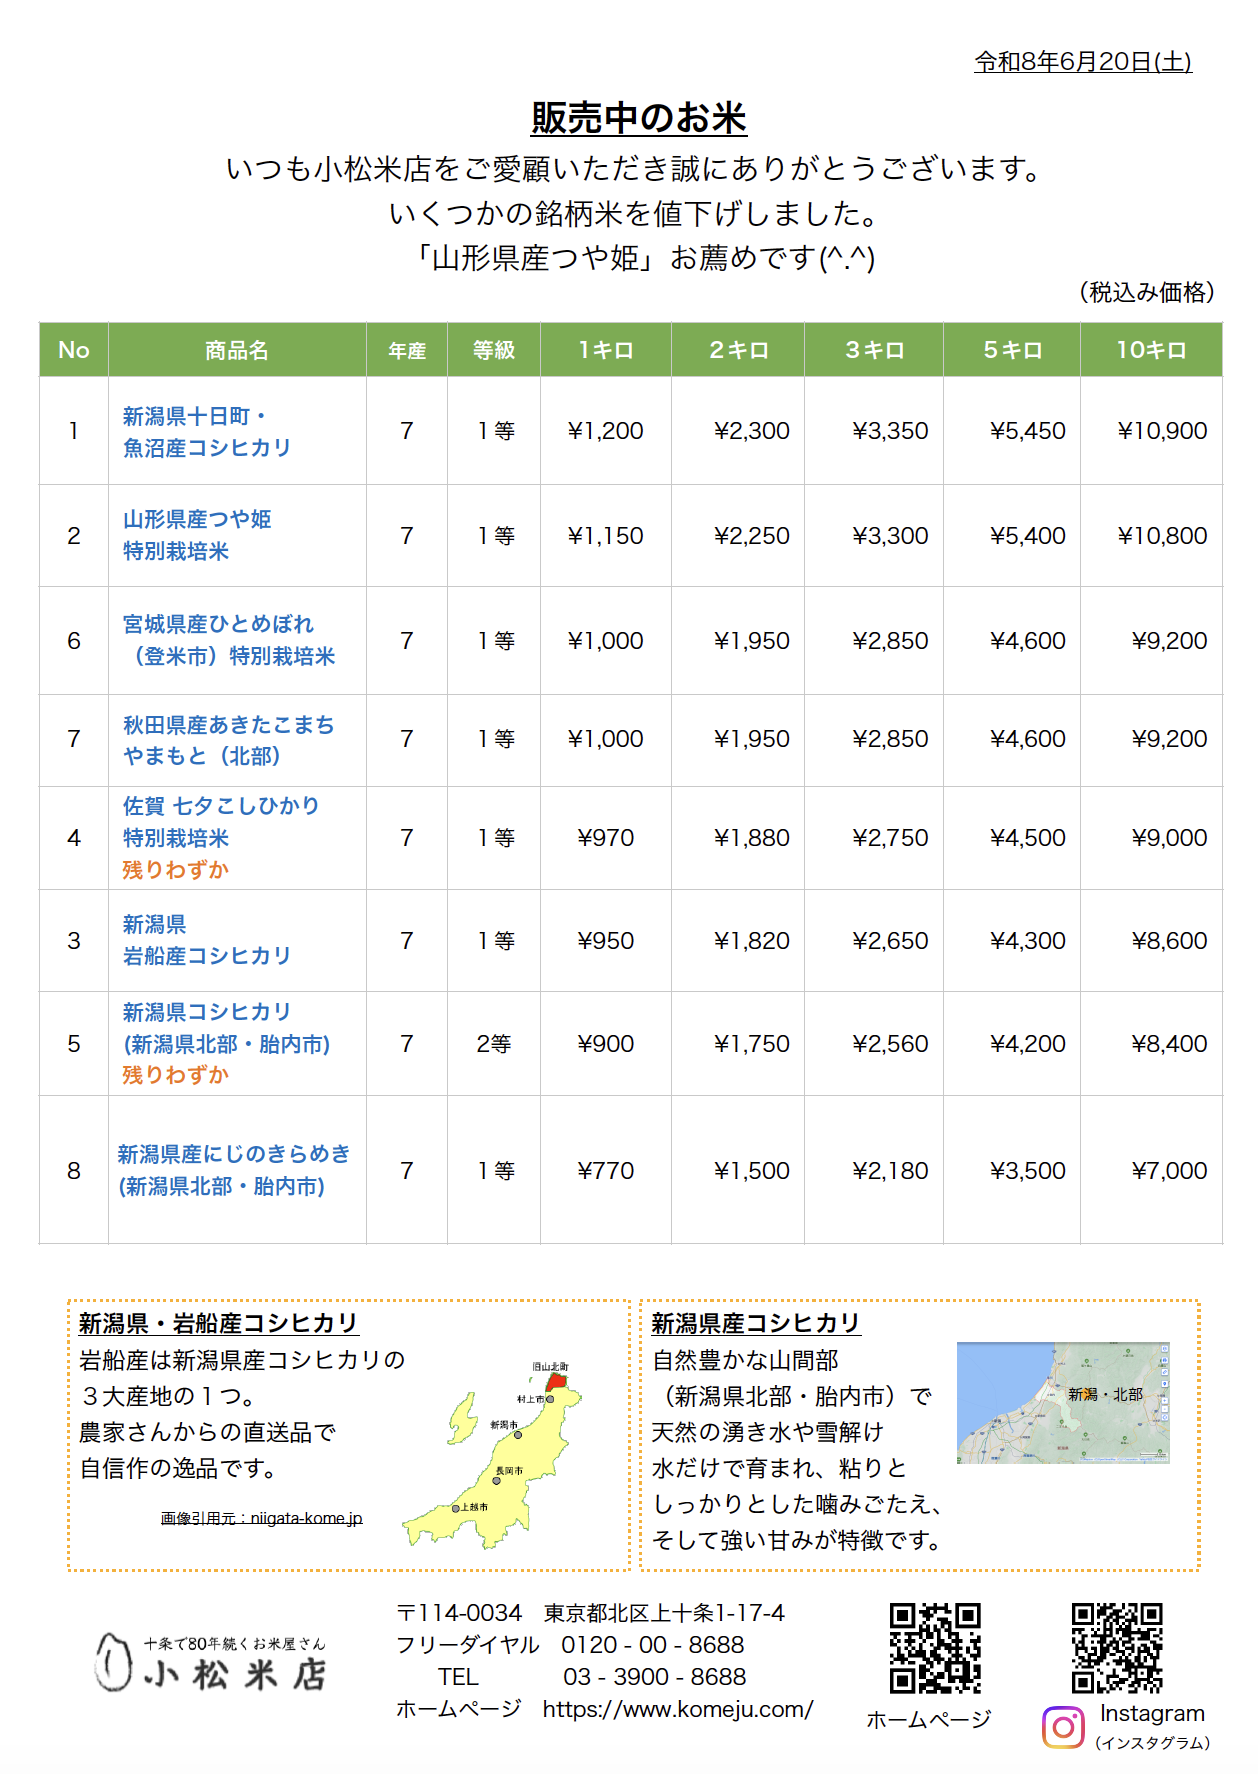Click price ¥770 for にじのきらめき
1258x1774 pixels.
(x=606, y=1171)
